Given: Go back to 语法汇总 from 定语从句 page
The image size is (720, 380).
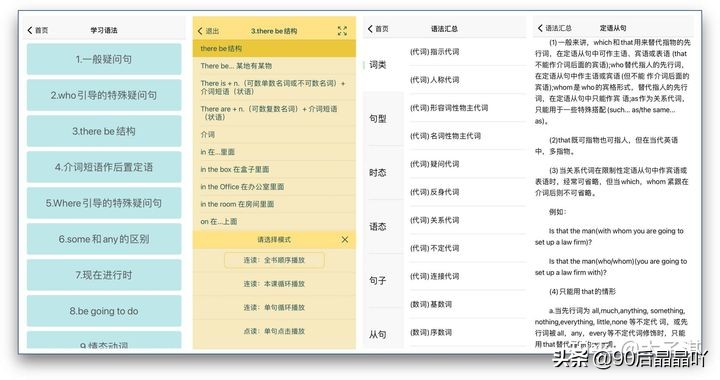Looking at the screenshot, I should click(x=540, y=28).
